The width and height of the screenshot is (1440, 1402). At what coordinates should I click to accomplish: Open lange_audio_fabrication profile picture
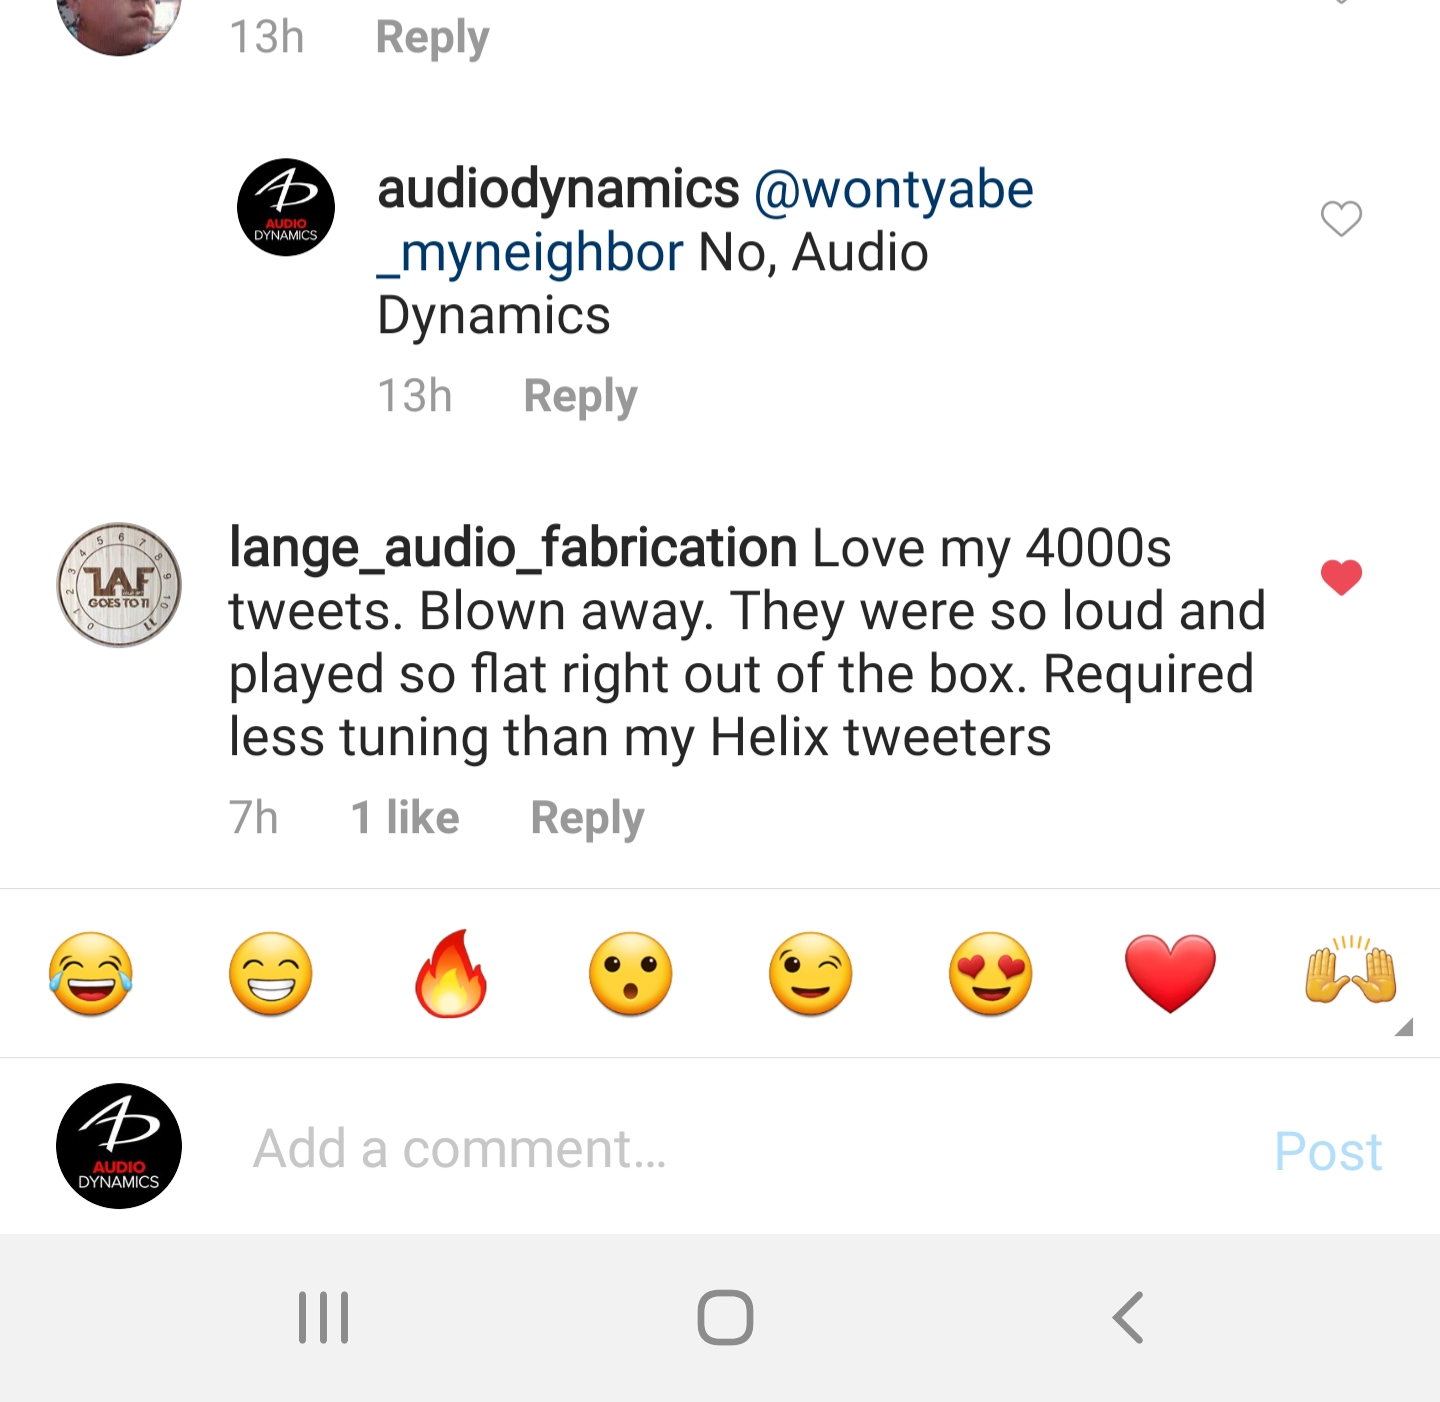click(119, 585)
